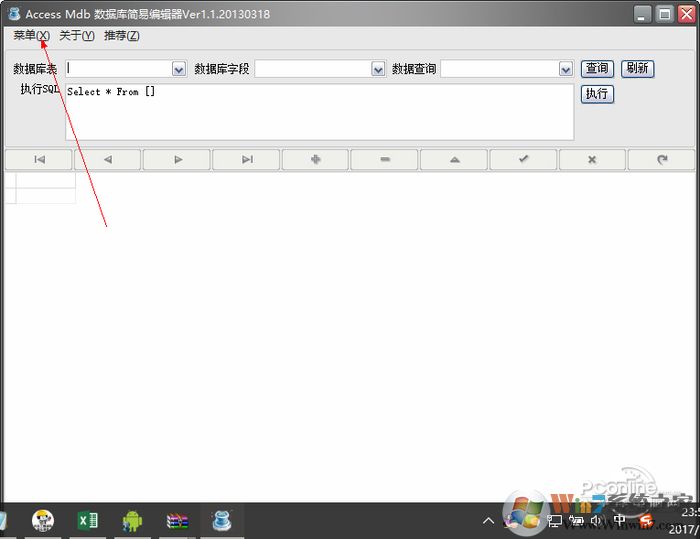
Task: Open the 关于(Y) menu
Action: [77, 35]
